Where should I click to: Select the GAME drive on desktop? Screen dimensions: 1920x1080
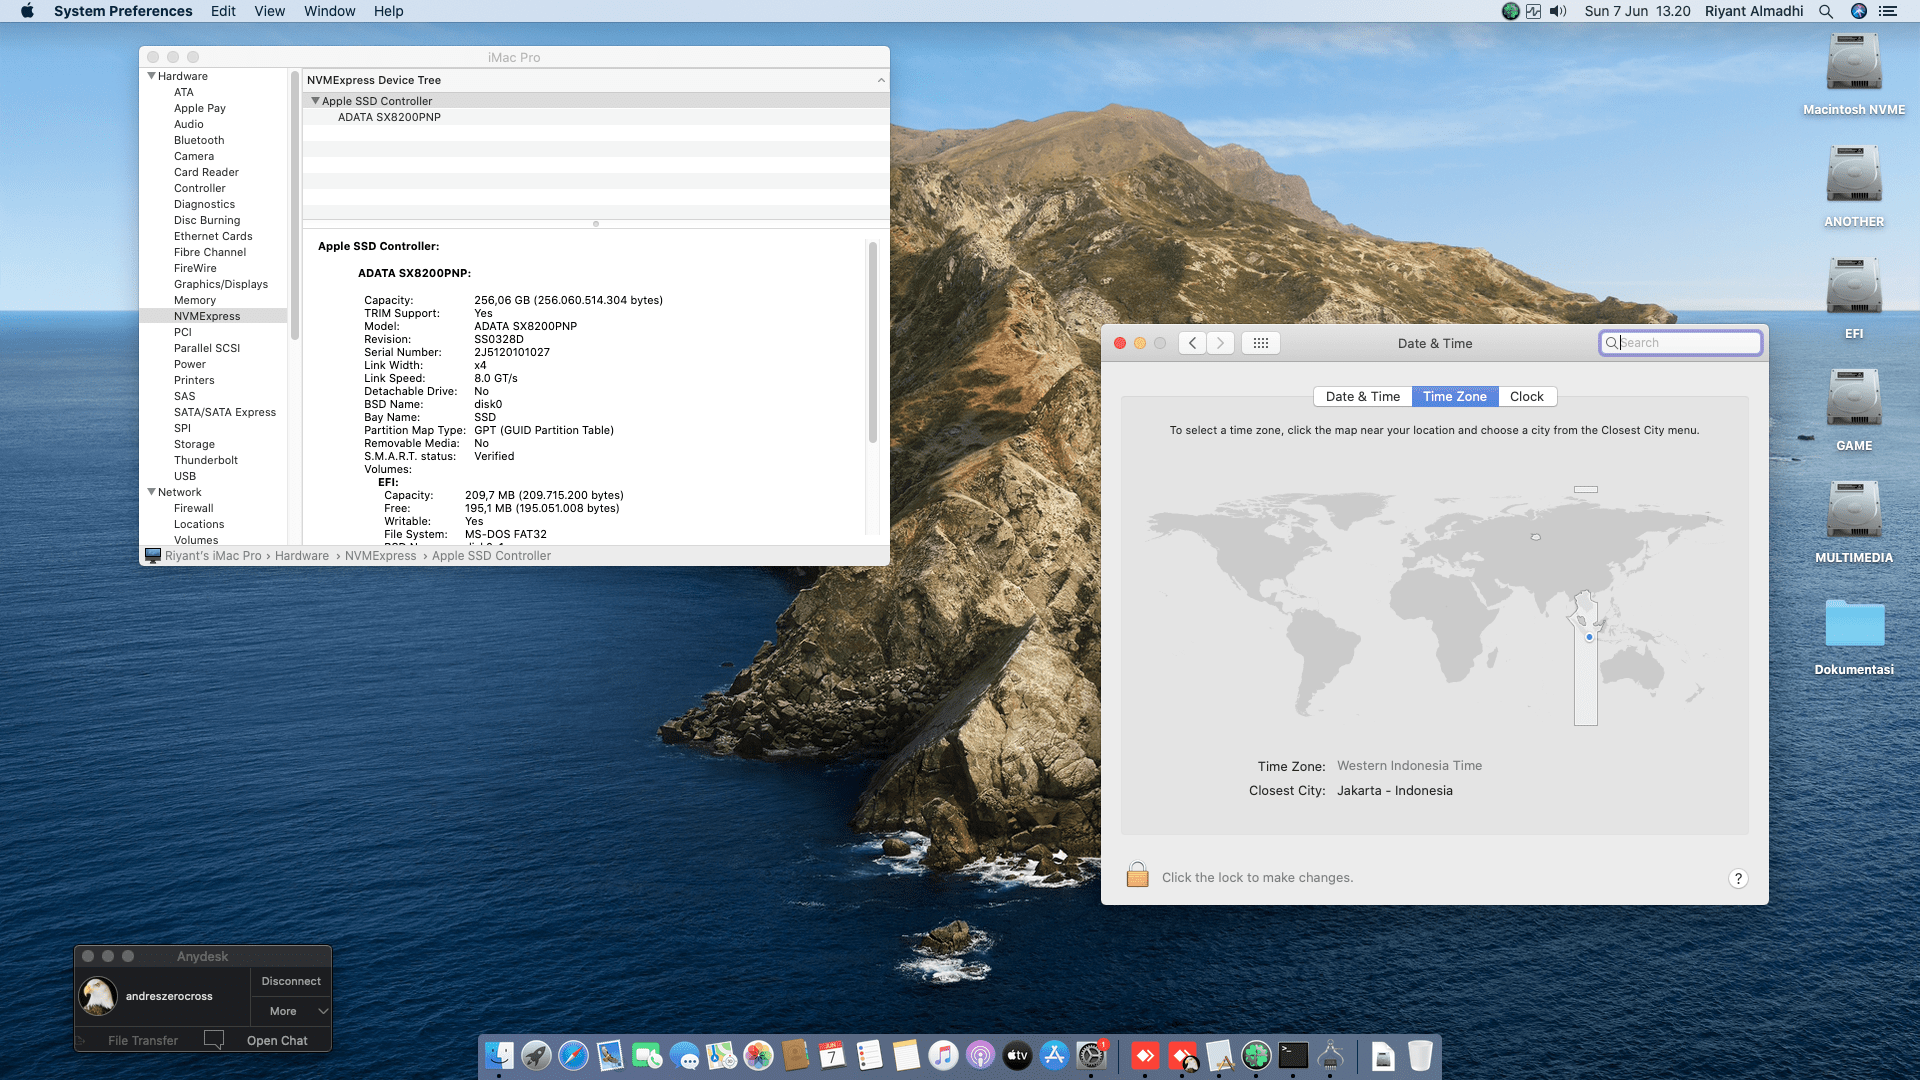[1854, 410]
